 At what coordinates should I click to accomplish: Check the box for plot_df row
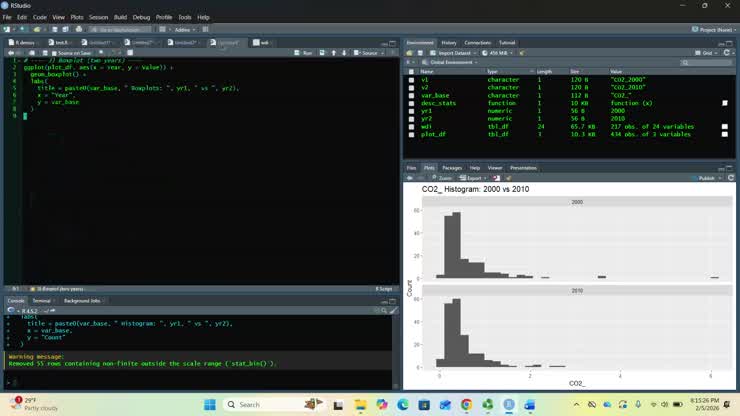click(411, 134)
